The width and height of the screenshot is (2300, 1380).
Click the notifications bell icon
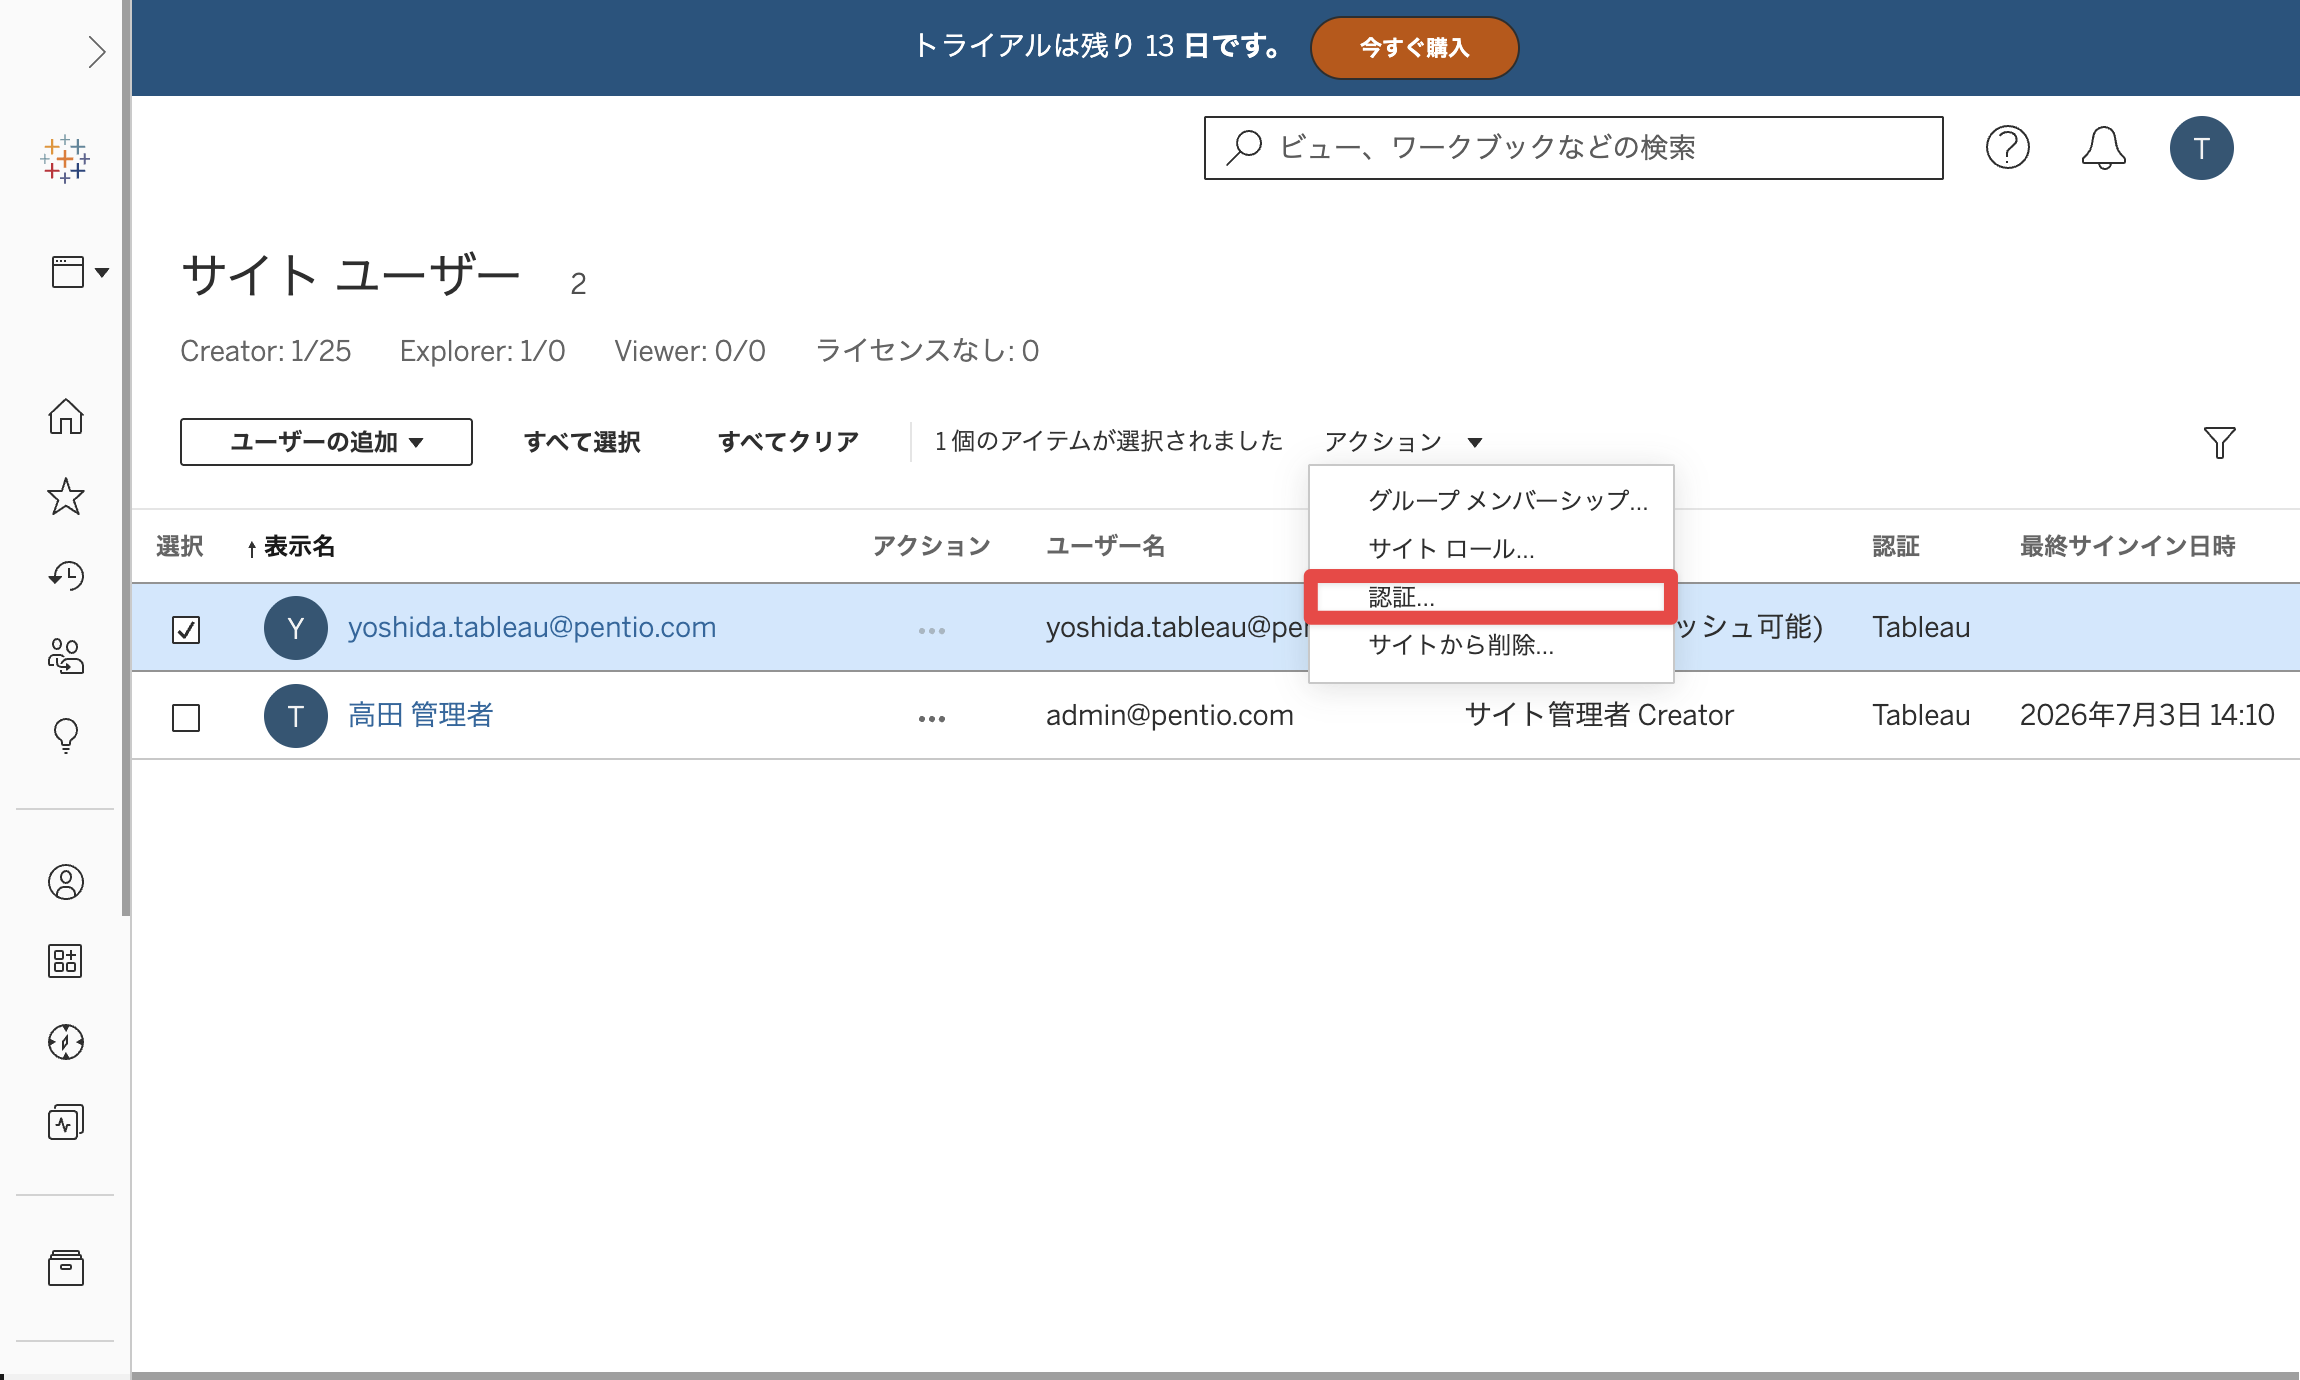point(2104,148)
